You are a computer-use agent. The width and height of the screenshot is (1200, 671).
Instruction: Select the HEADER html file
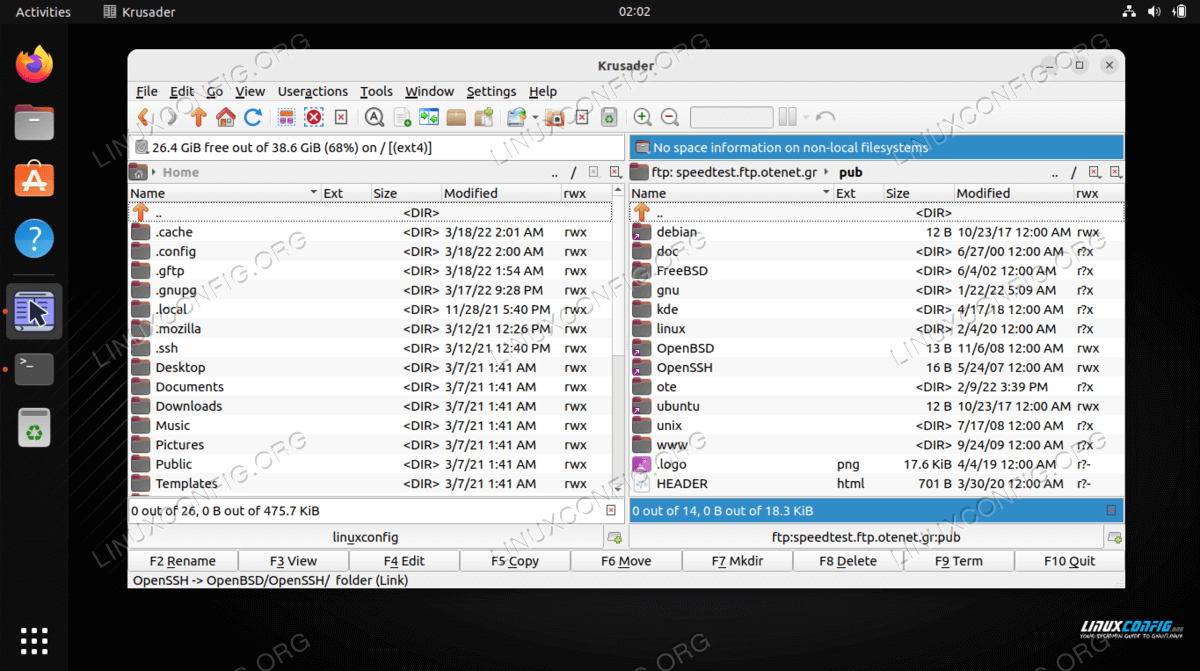[876, 483]
